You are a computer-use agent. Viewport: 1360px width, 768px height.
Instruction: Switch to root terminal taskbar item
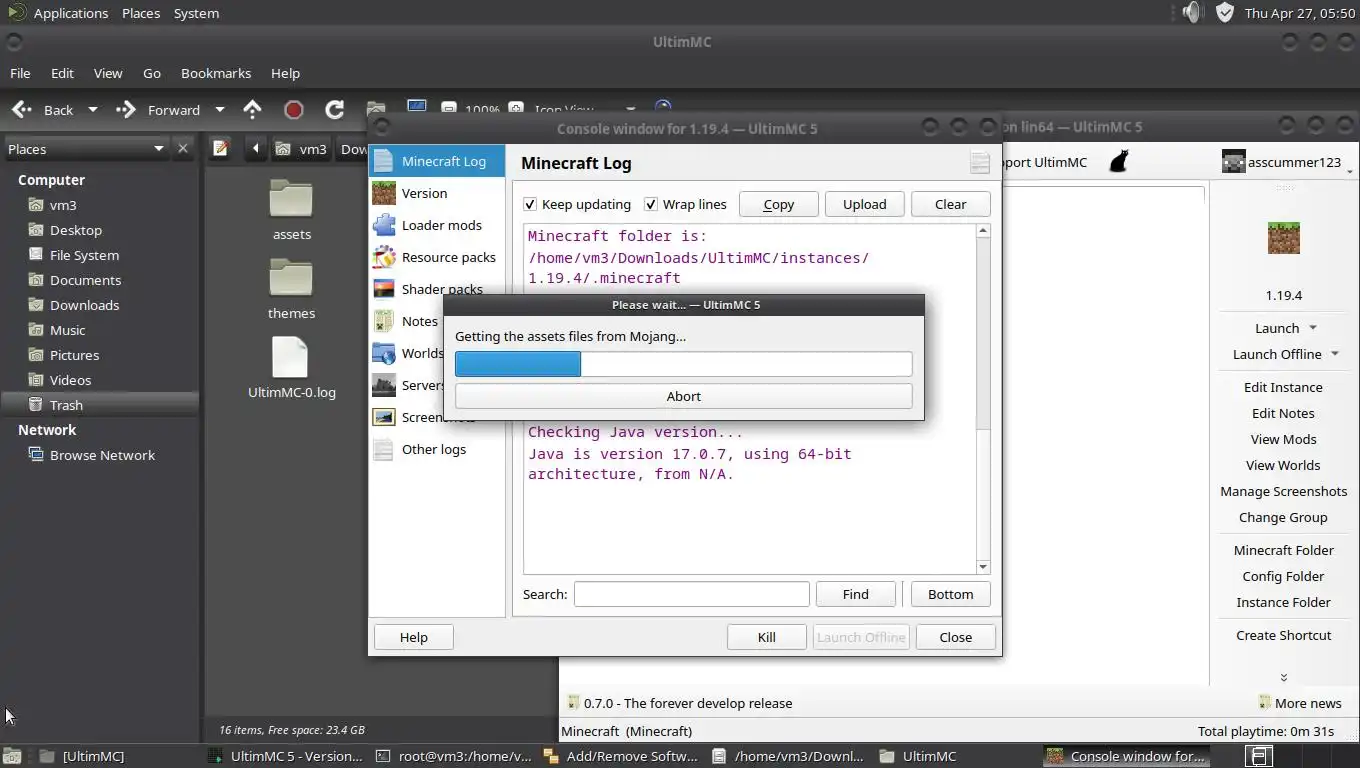(455, 756)
